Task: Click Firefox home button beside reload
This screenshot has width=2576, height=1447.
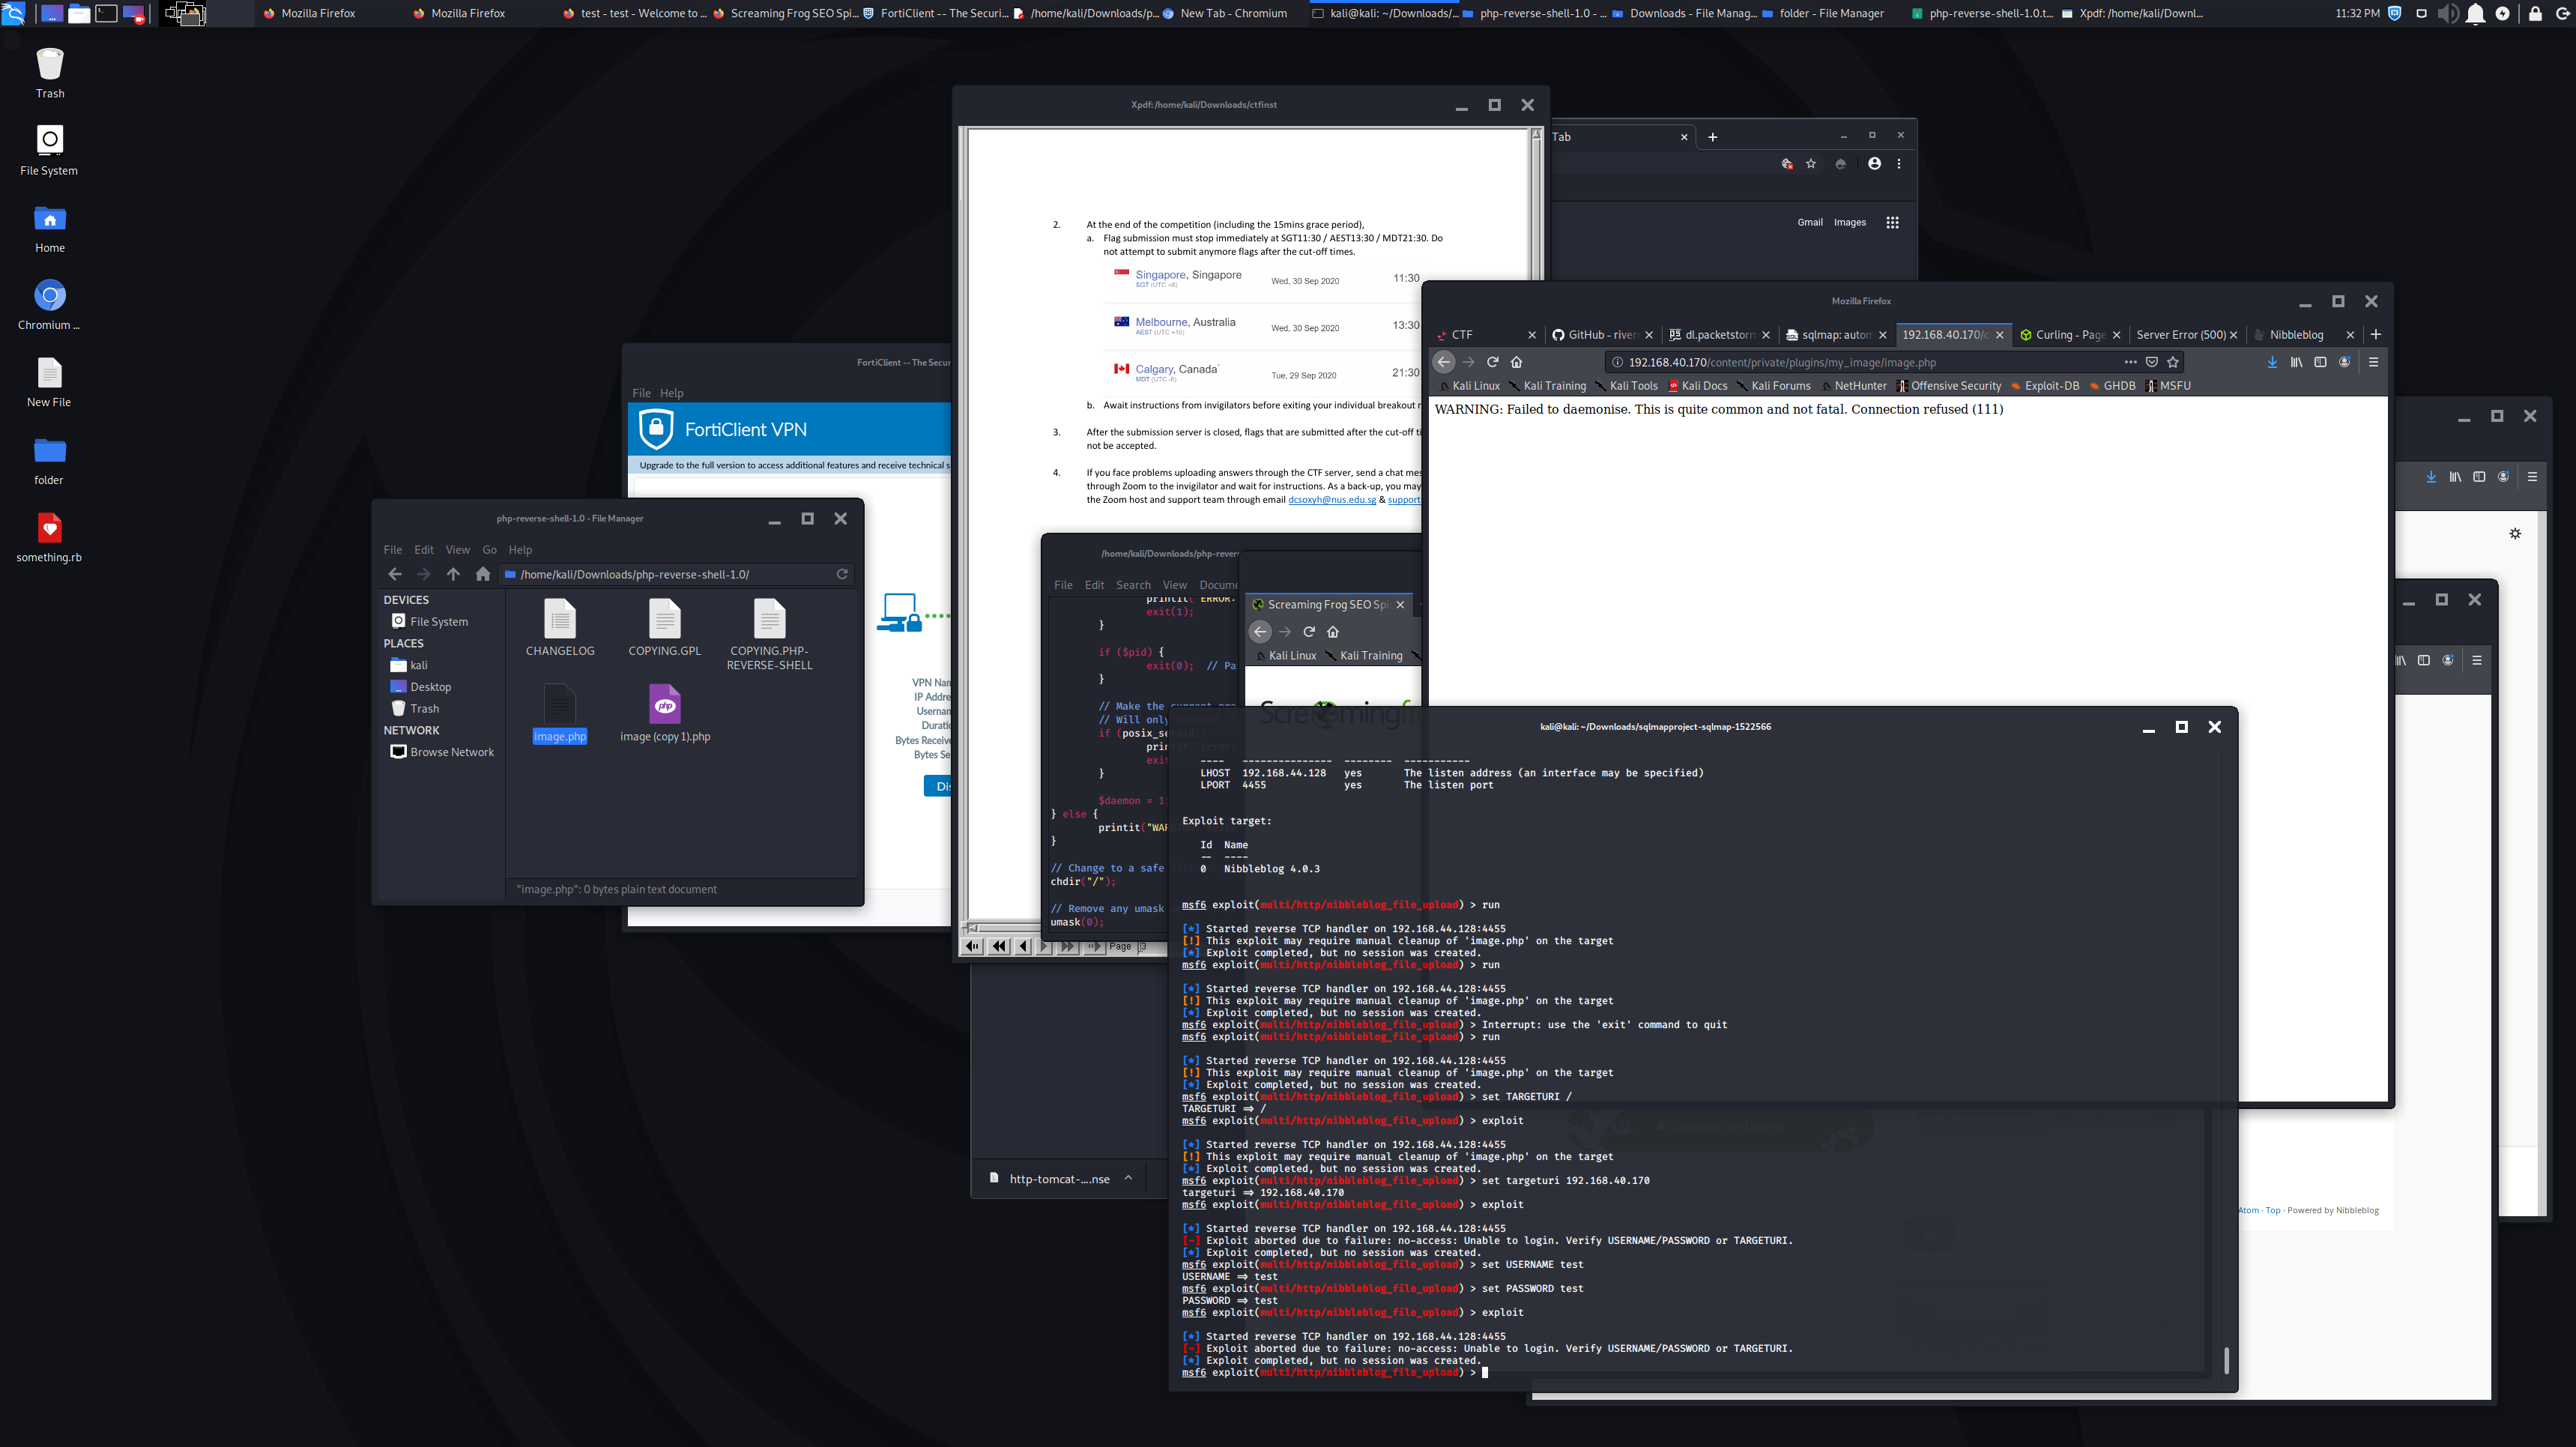Action: (1516, 362)
